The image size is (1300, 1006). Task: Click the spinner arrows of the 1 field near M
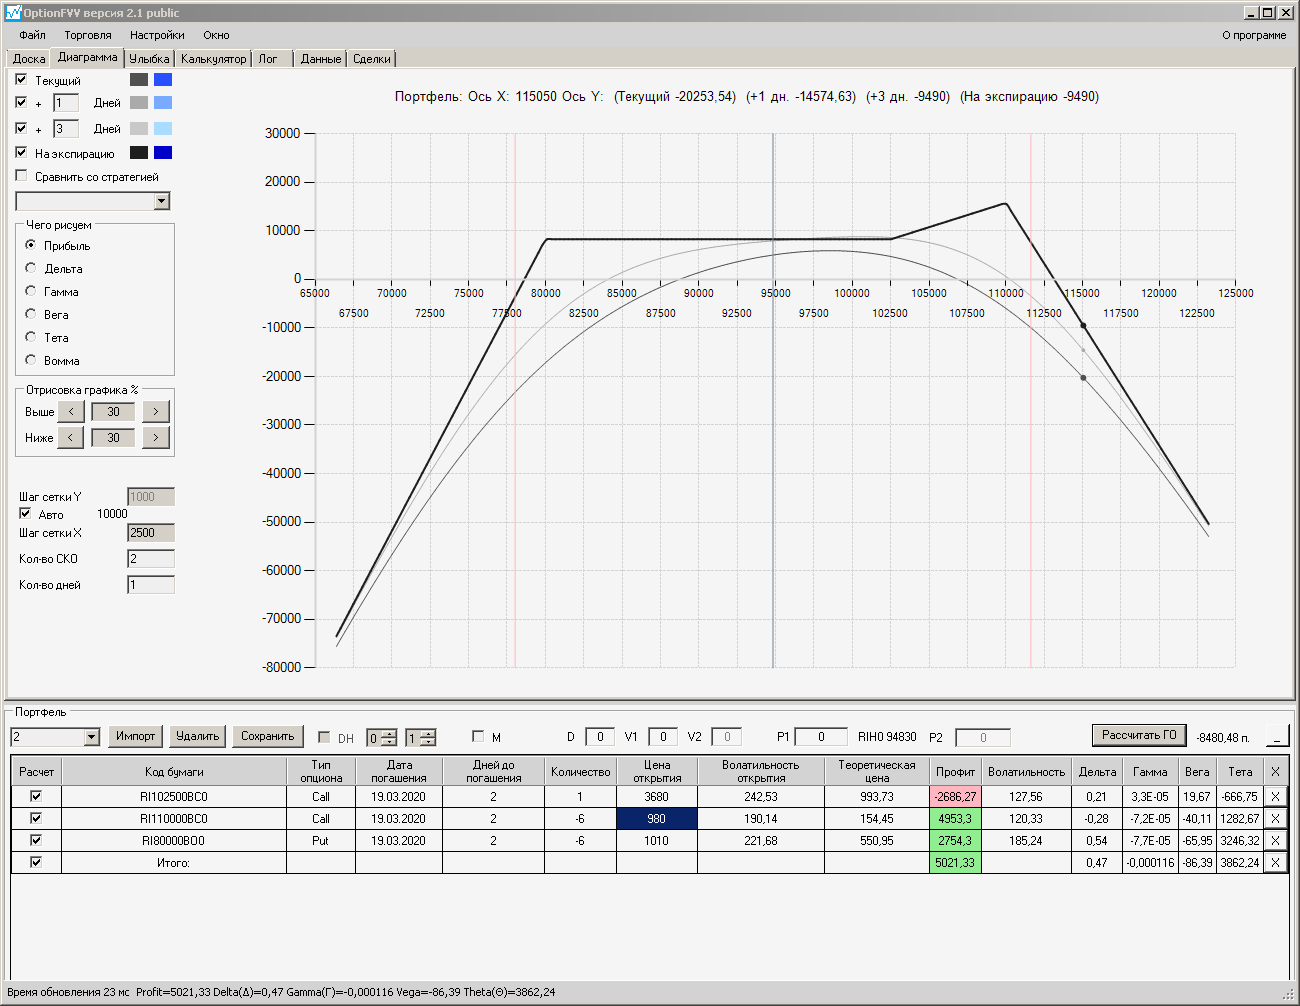[428, 738]
